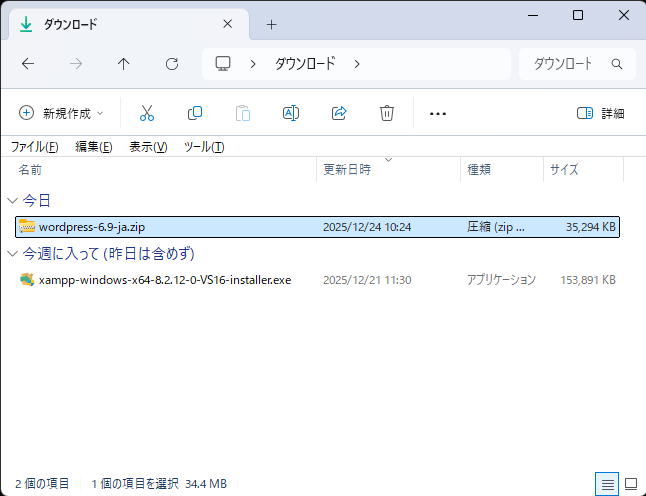
Task: Collapse the 今日 group
Action: point(12,201)
